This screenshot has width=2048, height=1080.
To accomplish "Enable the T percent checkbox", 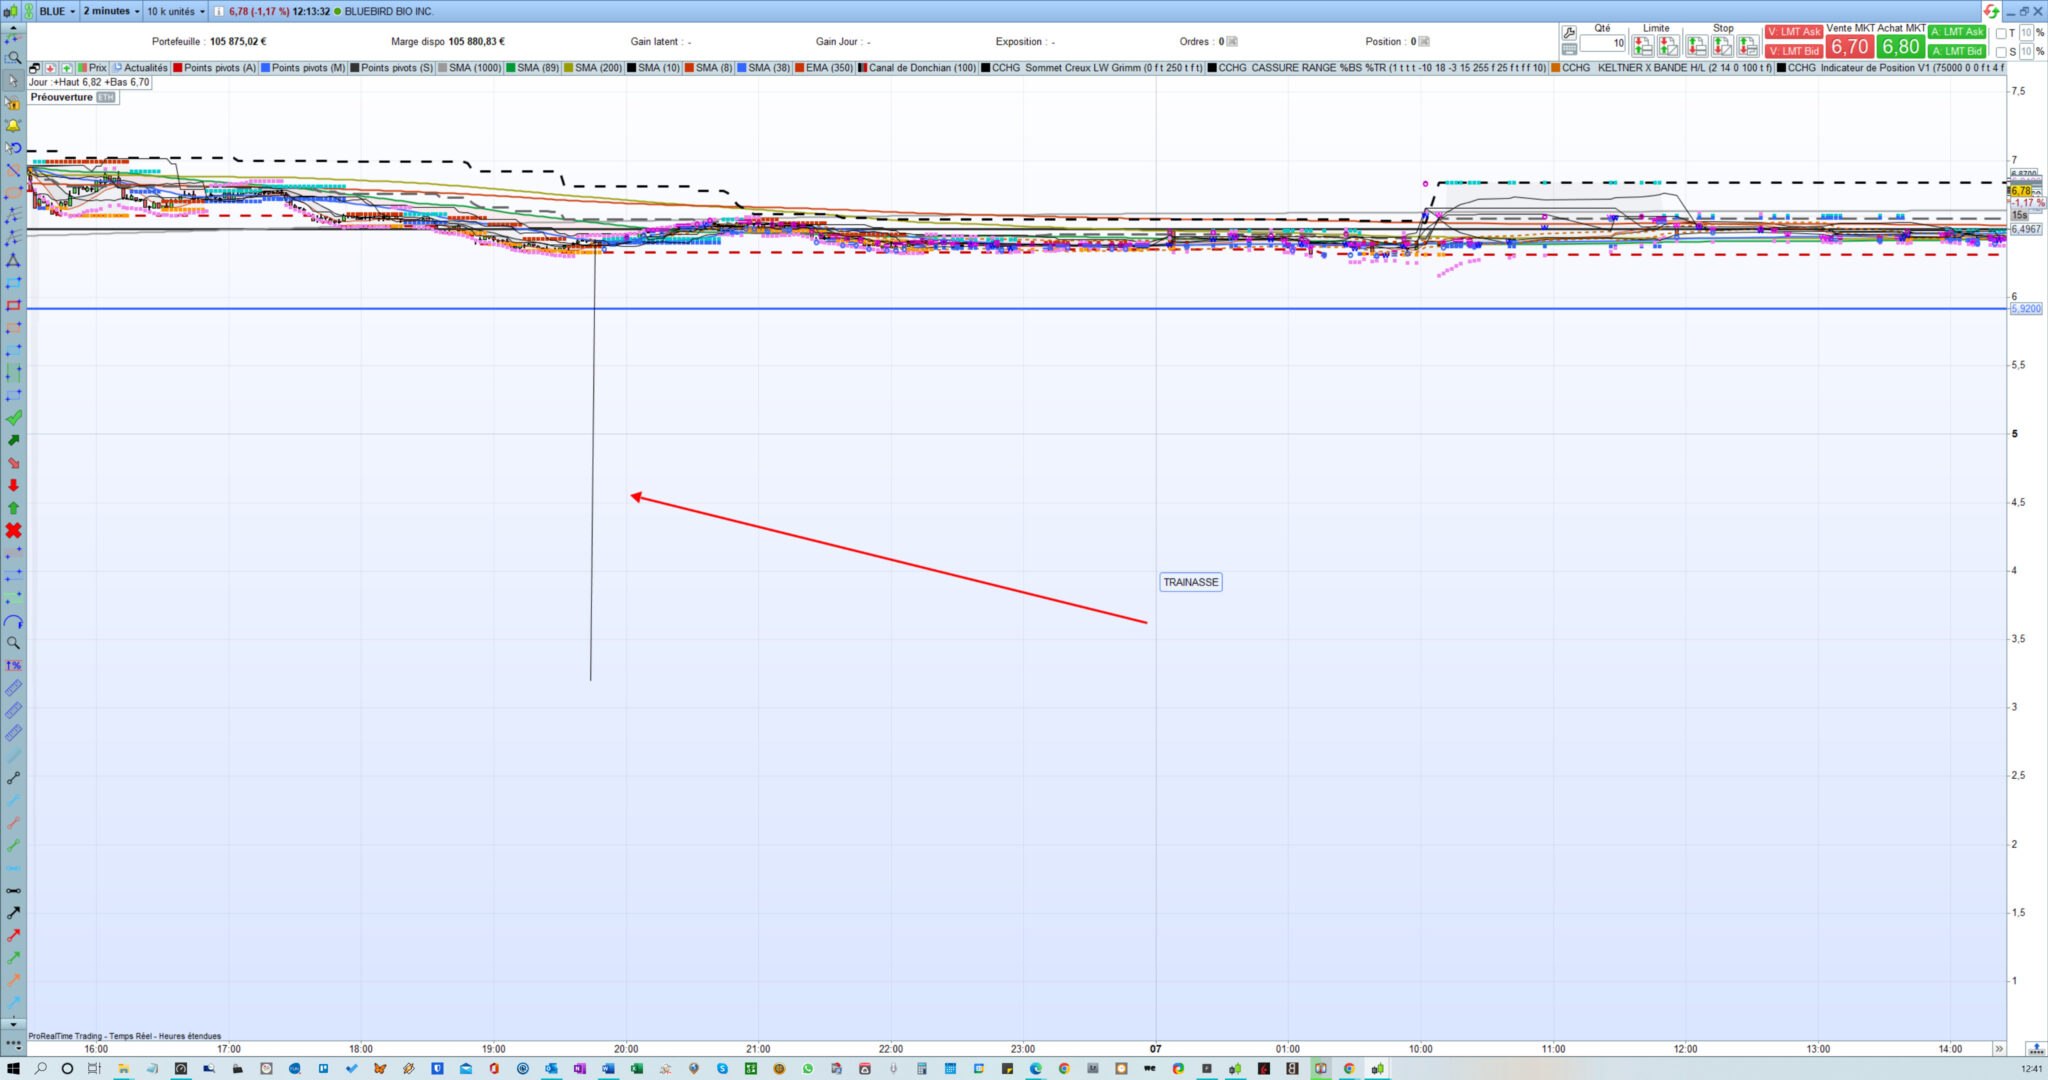I will pyautogui.click(x=2001, y=33).
